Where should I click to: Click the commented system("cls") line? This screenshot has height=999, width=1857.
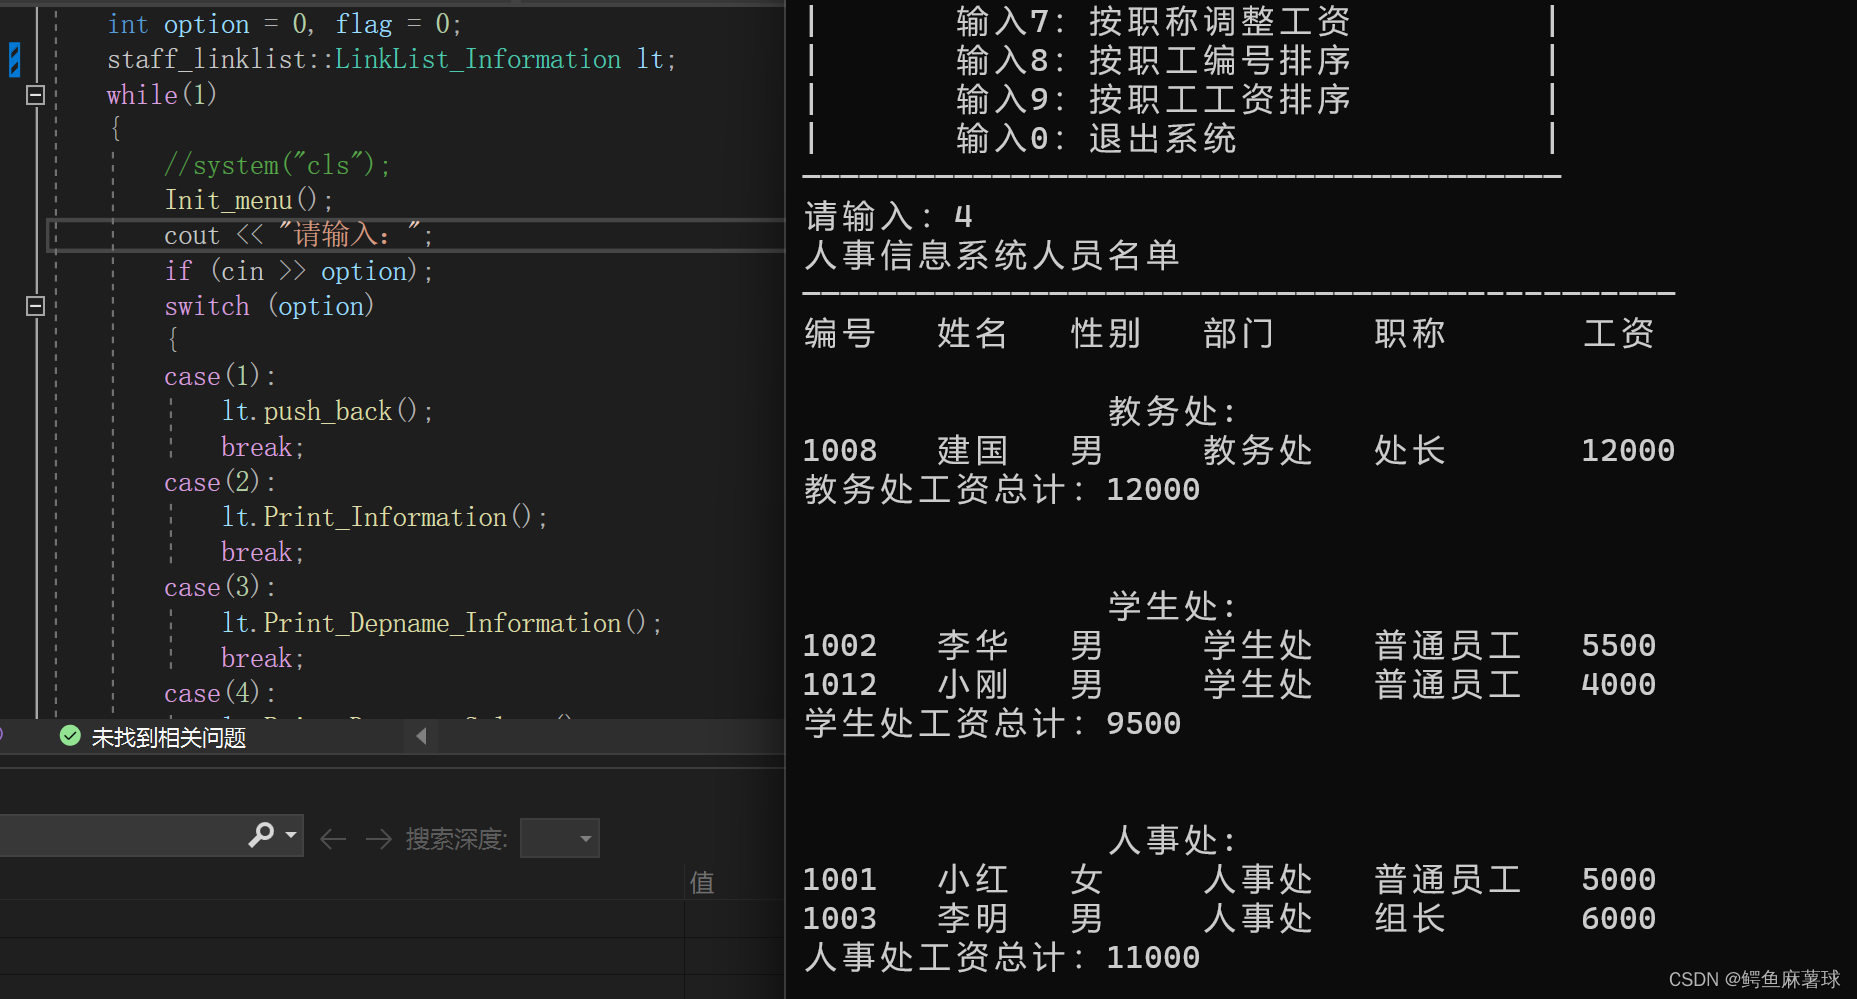[277, 165]
